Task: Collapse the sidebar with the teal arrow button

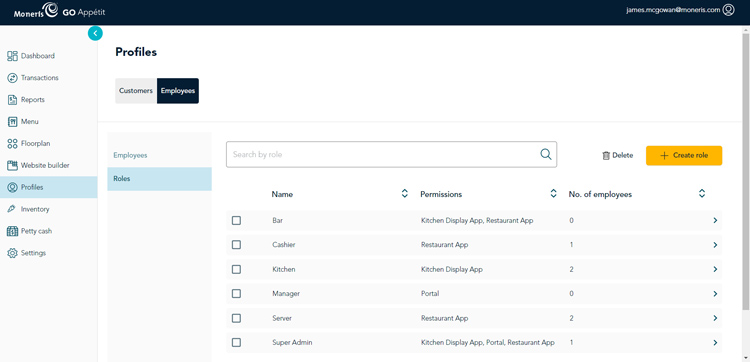Action: tap(95, 33)
